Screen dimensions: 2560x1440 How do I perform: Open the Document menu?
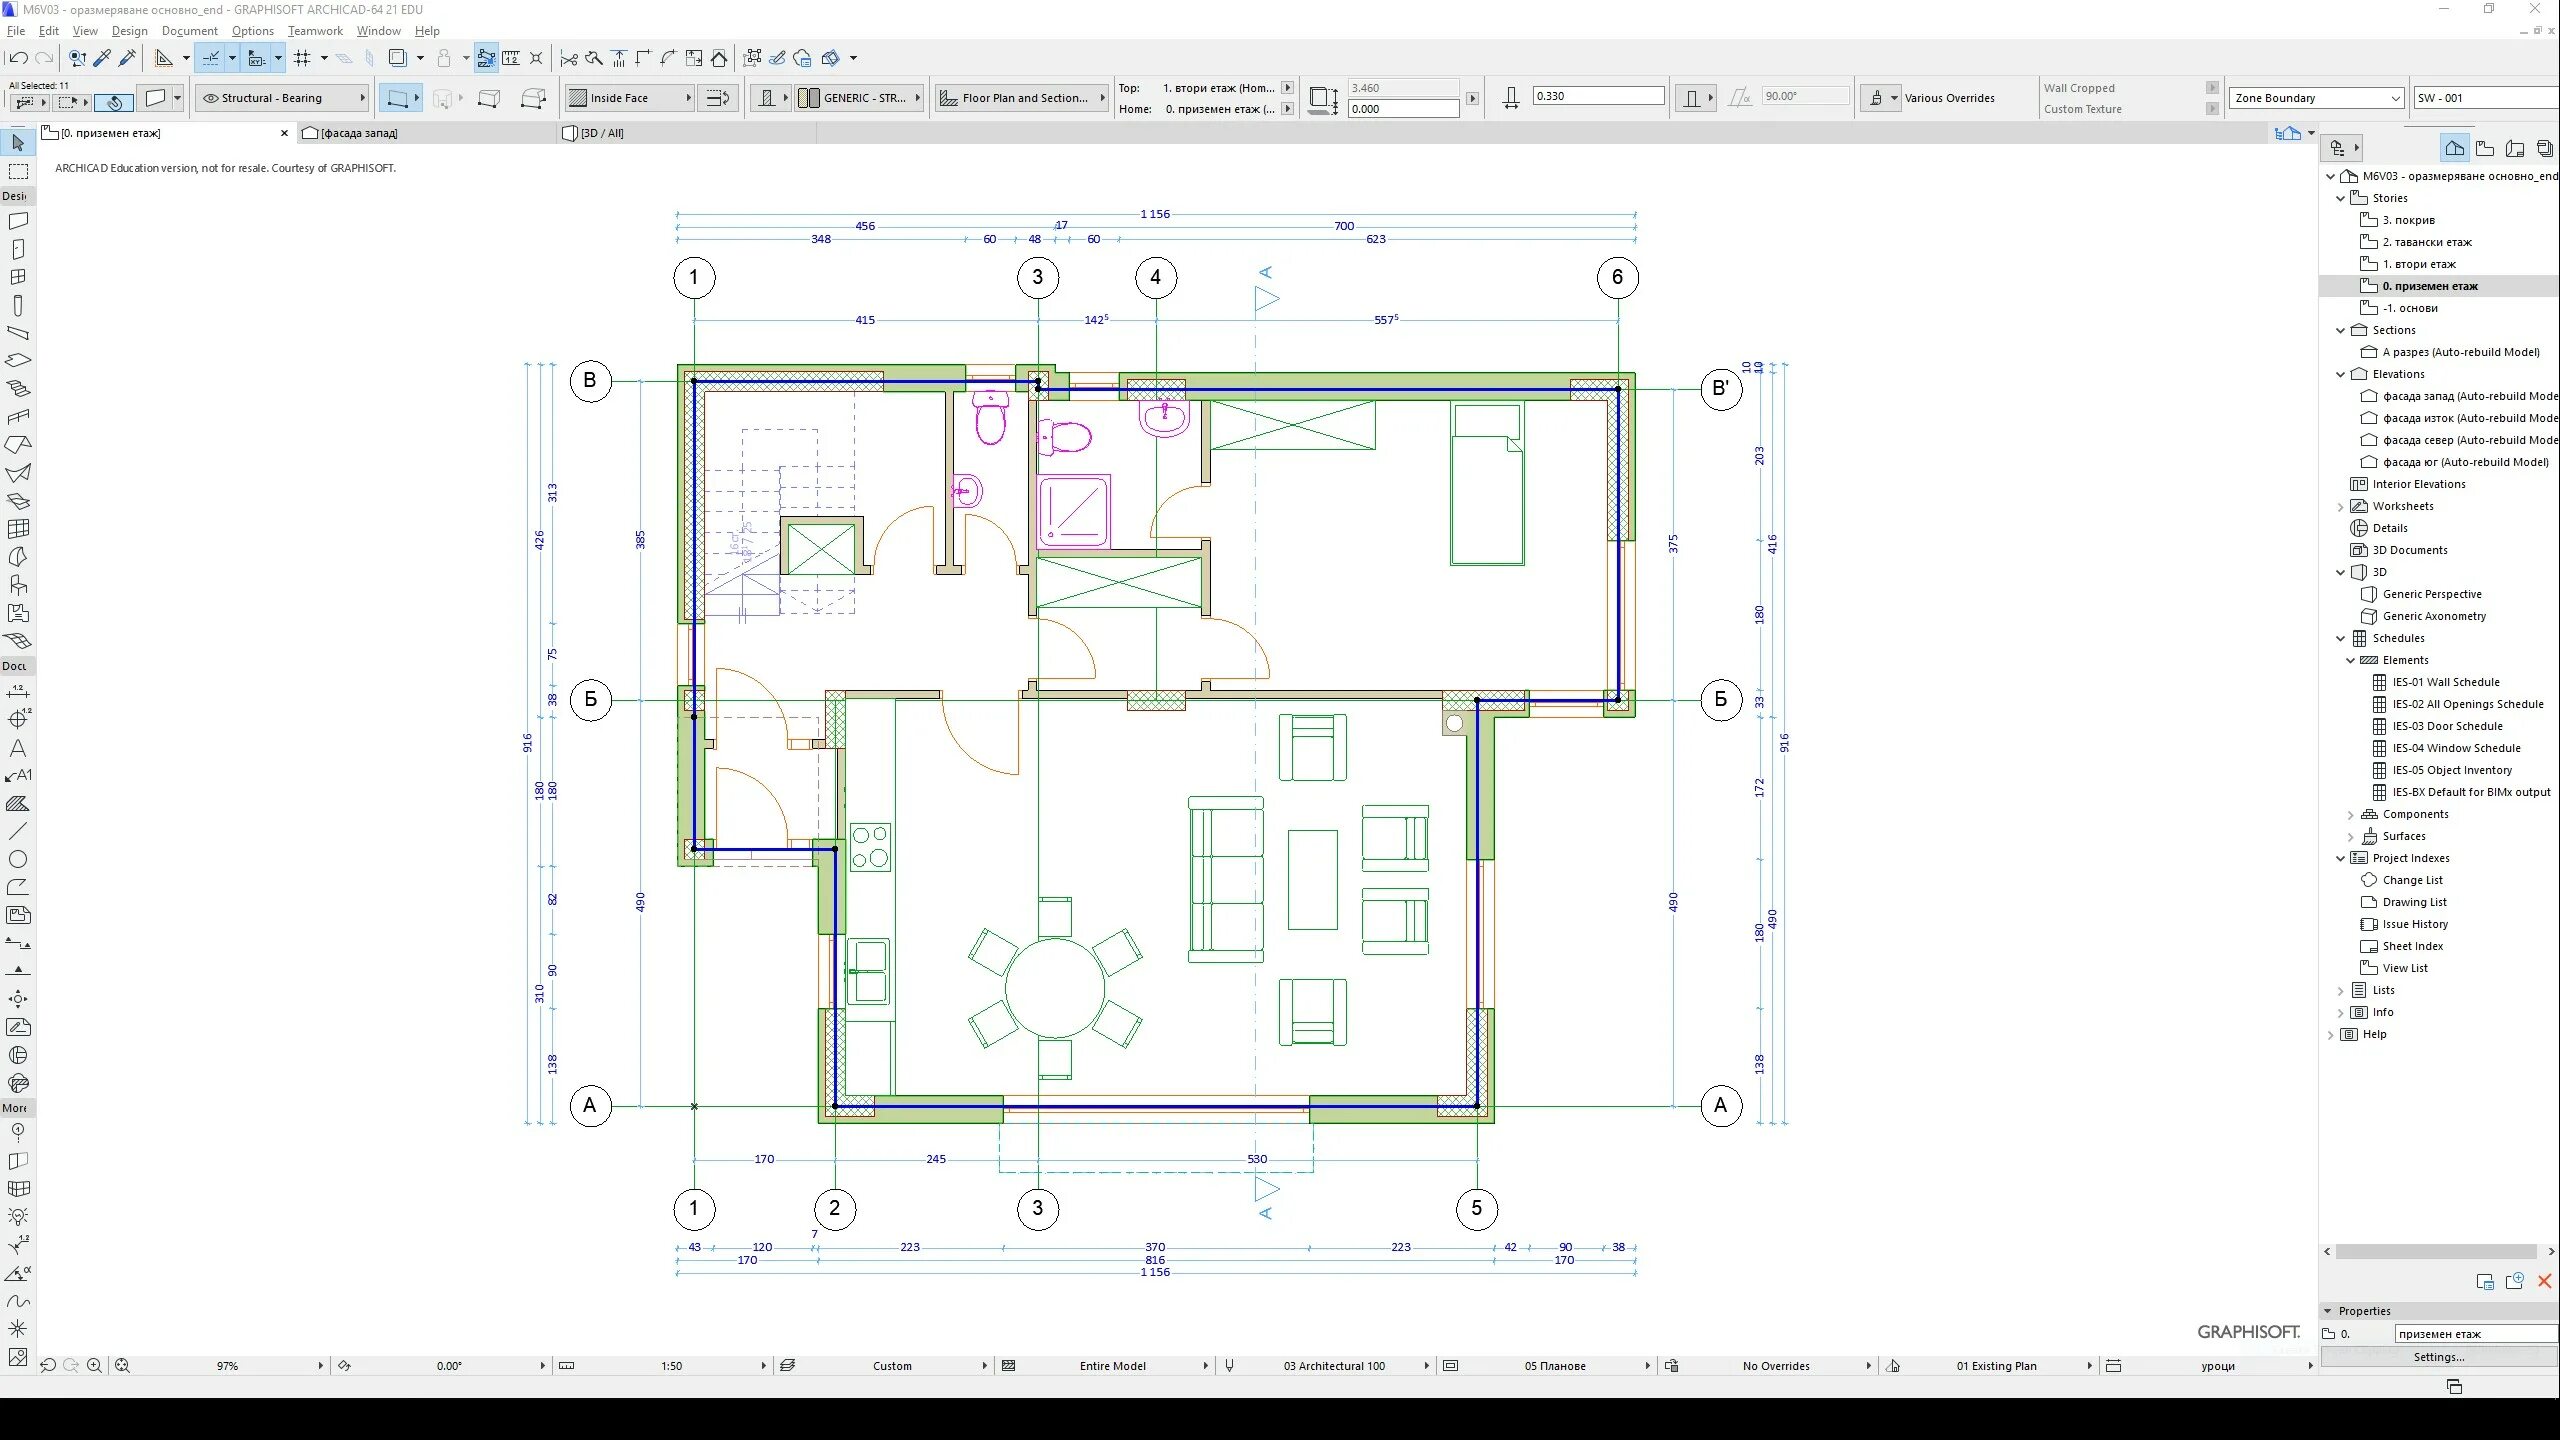pyautogui.click(x=189, y=31)
